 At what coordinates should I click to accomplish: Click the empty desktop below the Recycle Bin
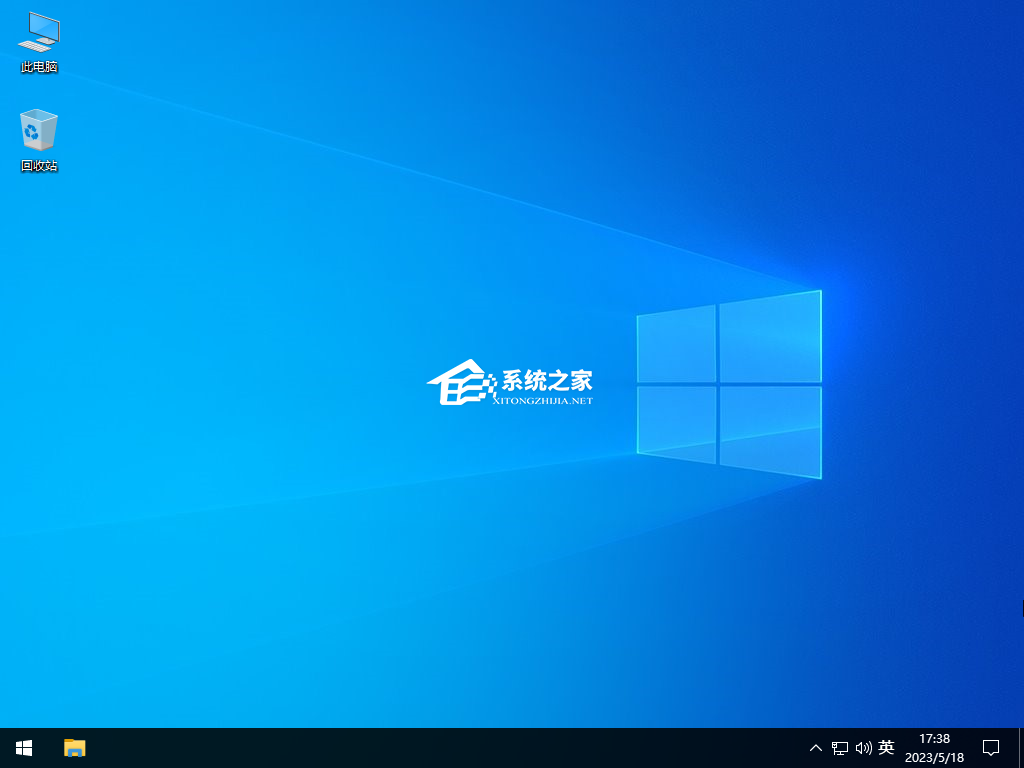(x=39, y=300)
